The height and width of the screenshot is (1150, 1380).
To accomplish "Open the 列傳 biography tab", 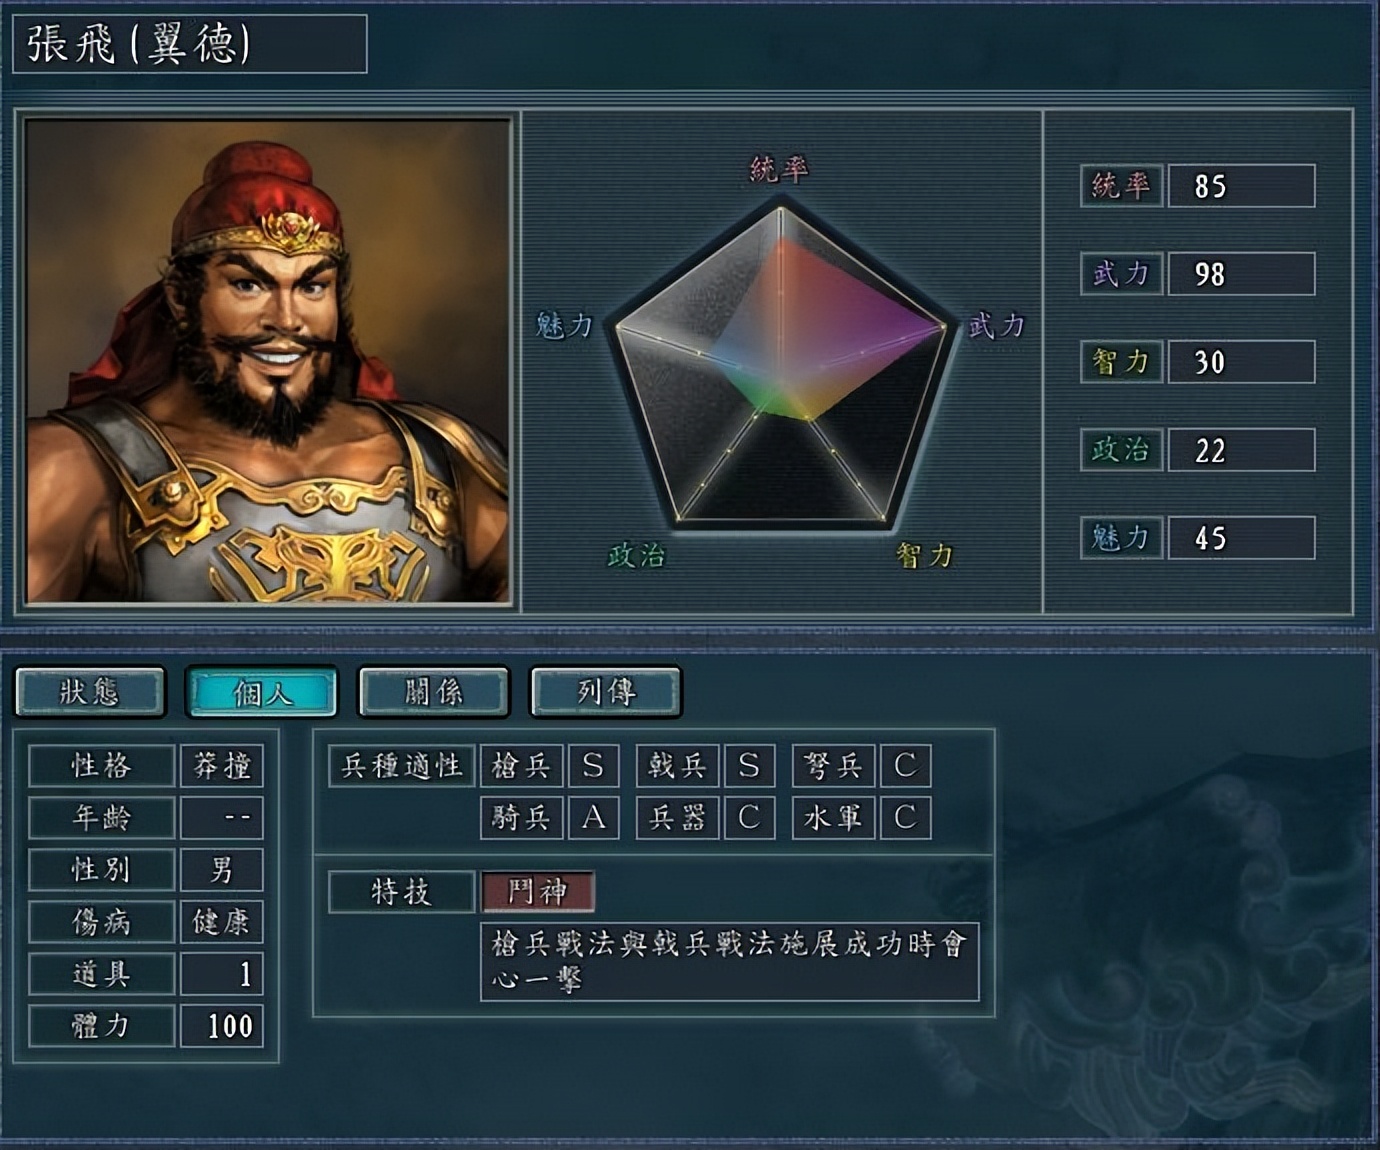I will click(x=606, y=692).
